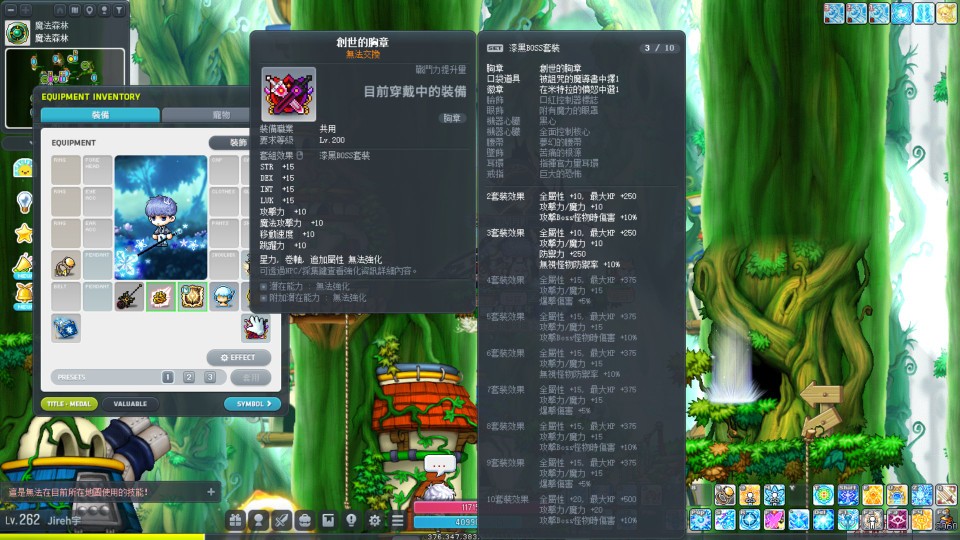Select the white glove equipment slot
Image resolution: width=960 pixels, height=540 pixels.
click(x=255, y=328)
